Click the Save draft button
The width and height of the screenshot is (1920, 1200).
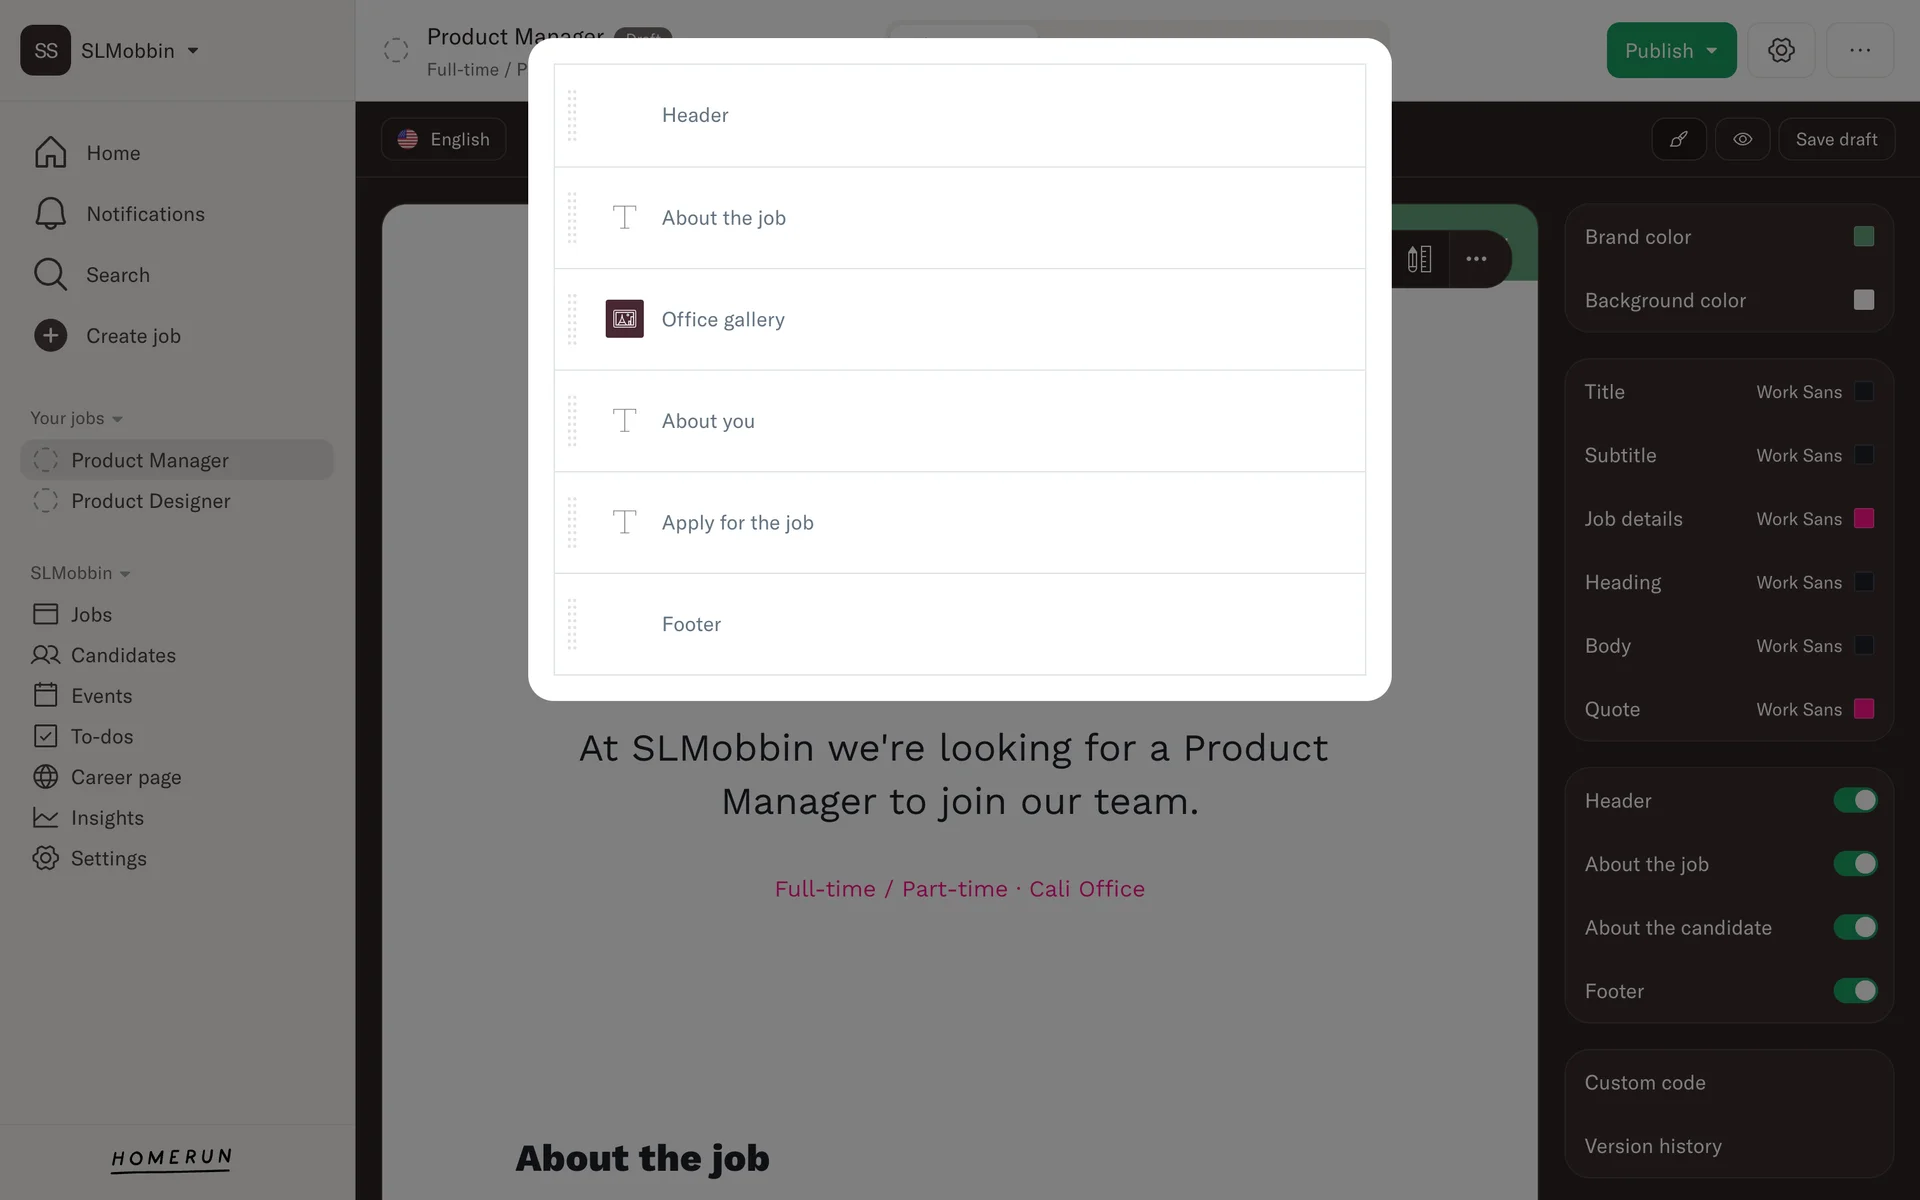1836,139
